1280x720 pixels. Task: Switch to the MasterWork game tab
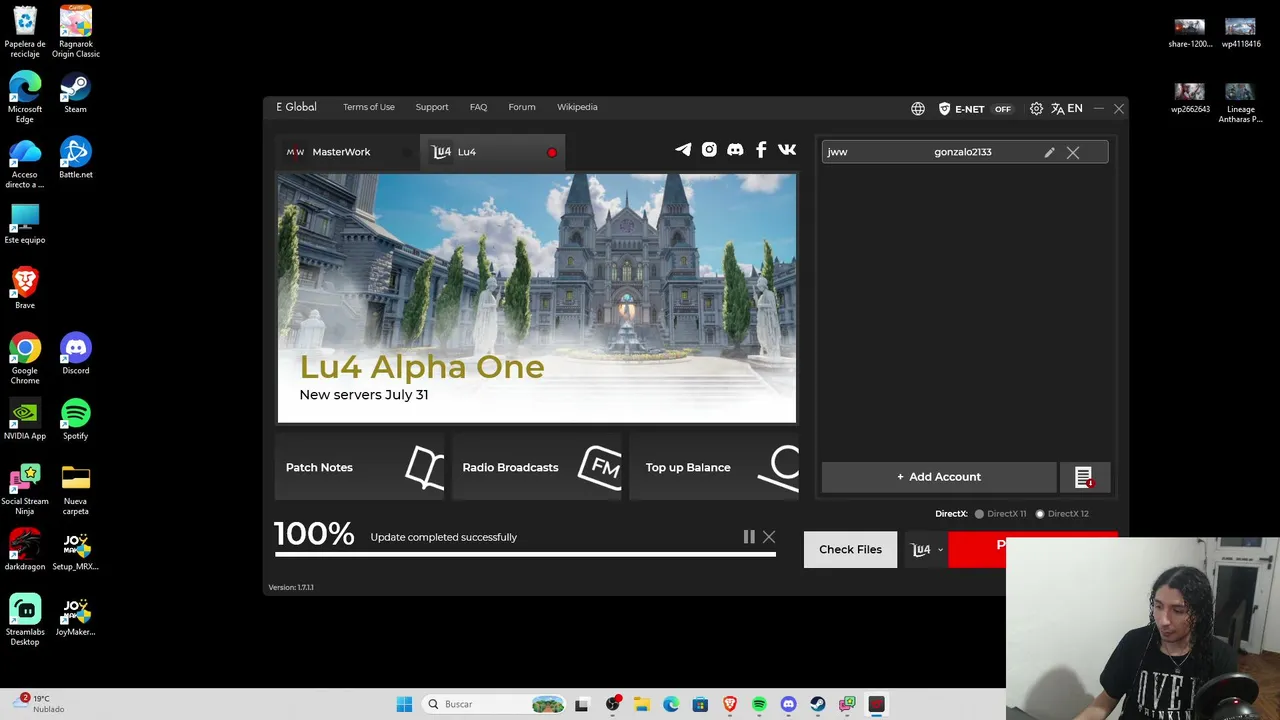point(347,152)
